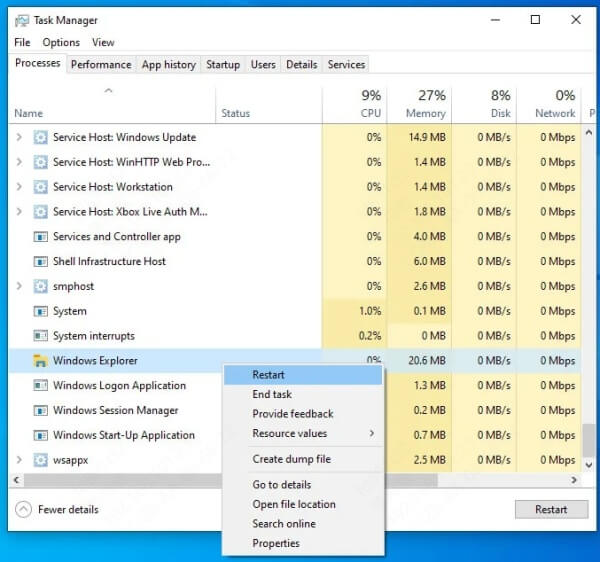Image resolution: width=600 pixels, height=562 pixels.
Task: Click the Services and Controller app icon
Action: 41,237
